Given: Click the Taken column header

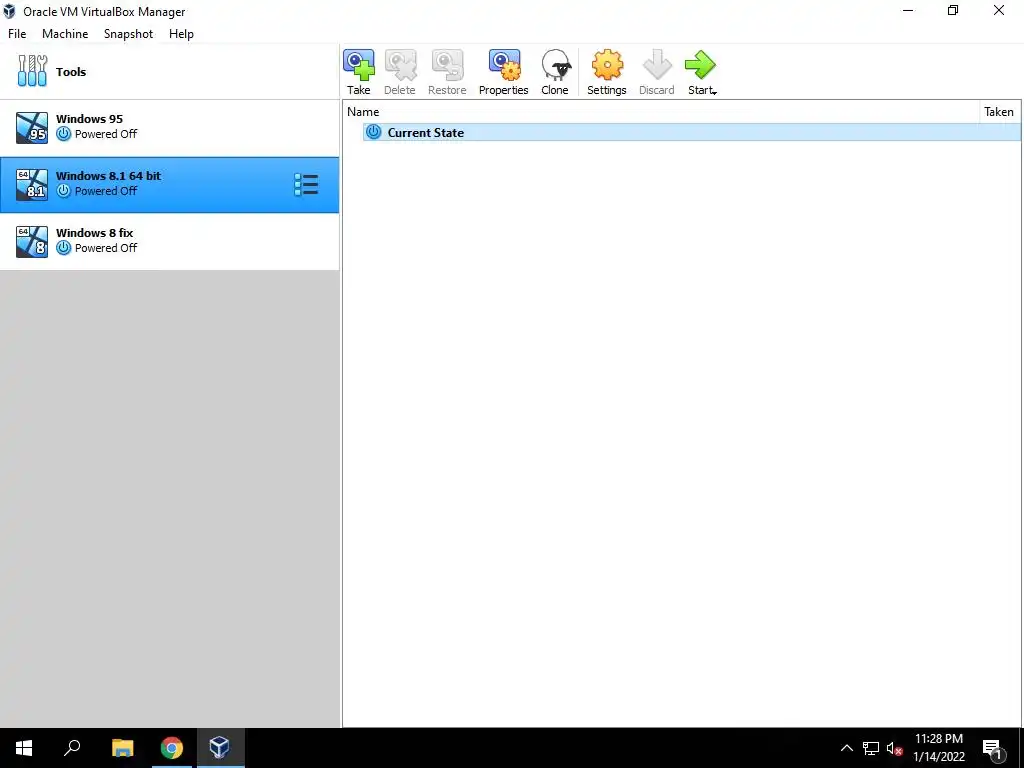Looking at the screenshot, I should click(x=999, y=112).
